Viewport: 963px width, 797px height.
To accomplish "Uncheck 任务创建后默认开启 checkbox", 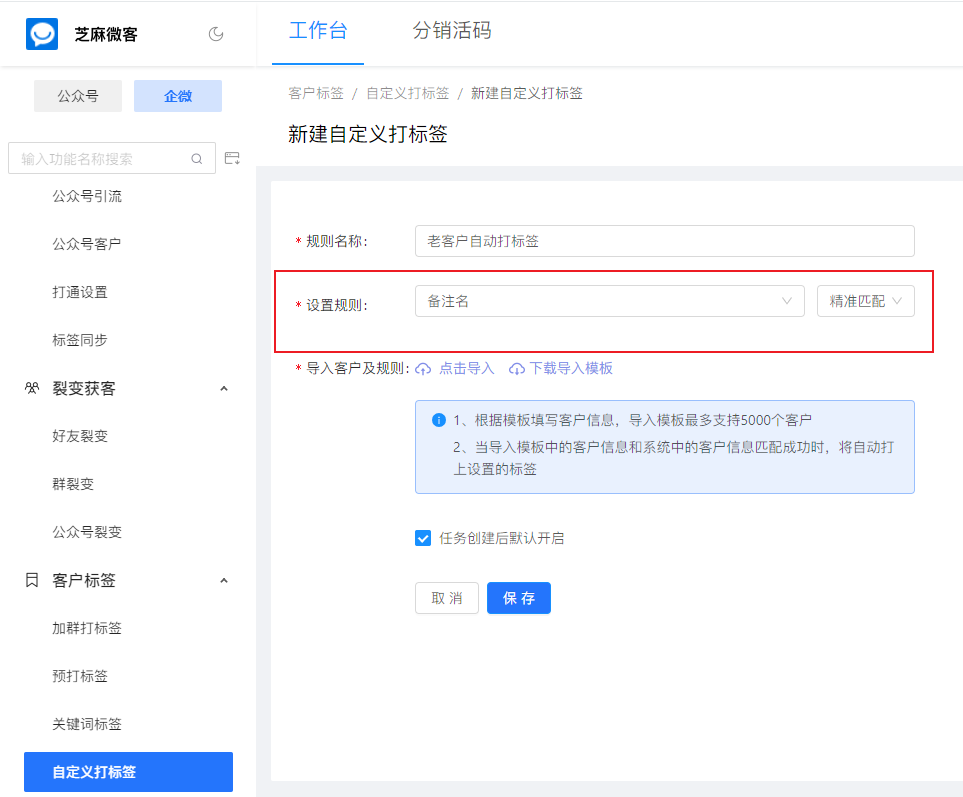I will [x=423, y=538].
